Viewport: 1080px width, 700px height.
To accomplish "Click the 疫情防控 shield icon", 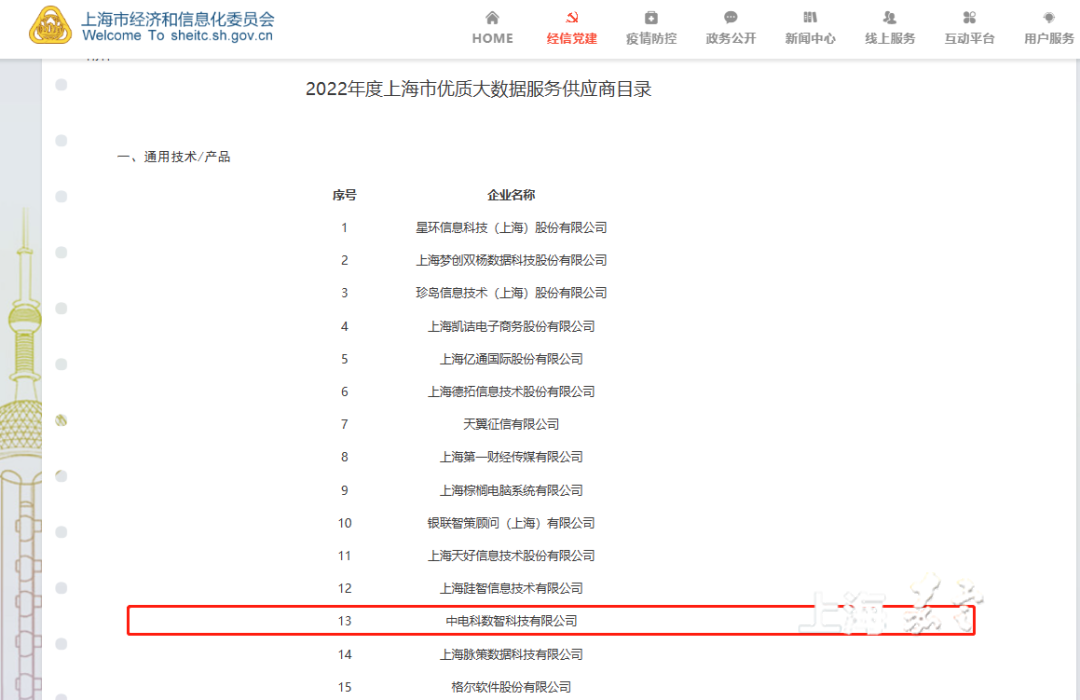I will pyautogui.click(x=650, y=17).
